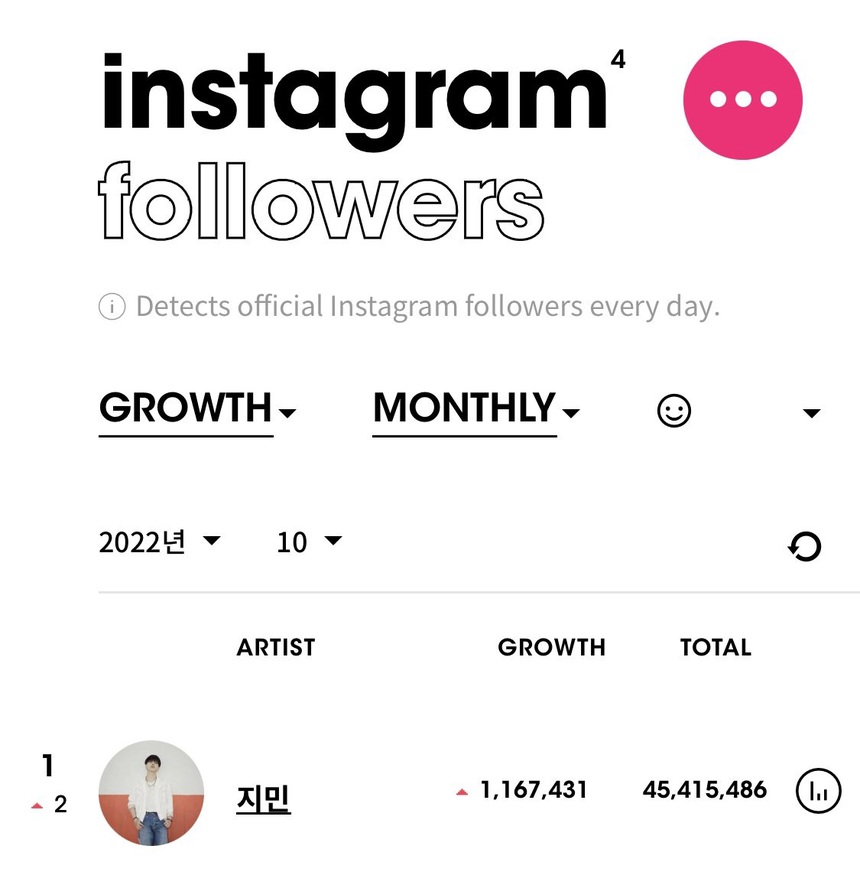
Task: Expand the dropdown arrow next to smiley
Action: click(x=812, y=413)
